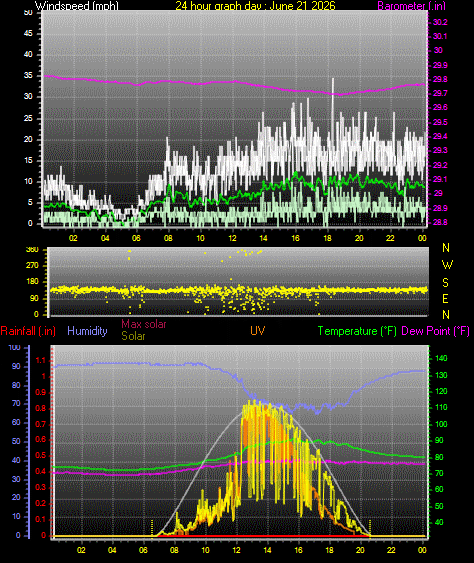Click the "E" compass direction label
This screenshot has width=474, height=563.
445,298
